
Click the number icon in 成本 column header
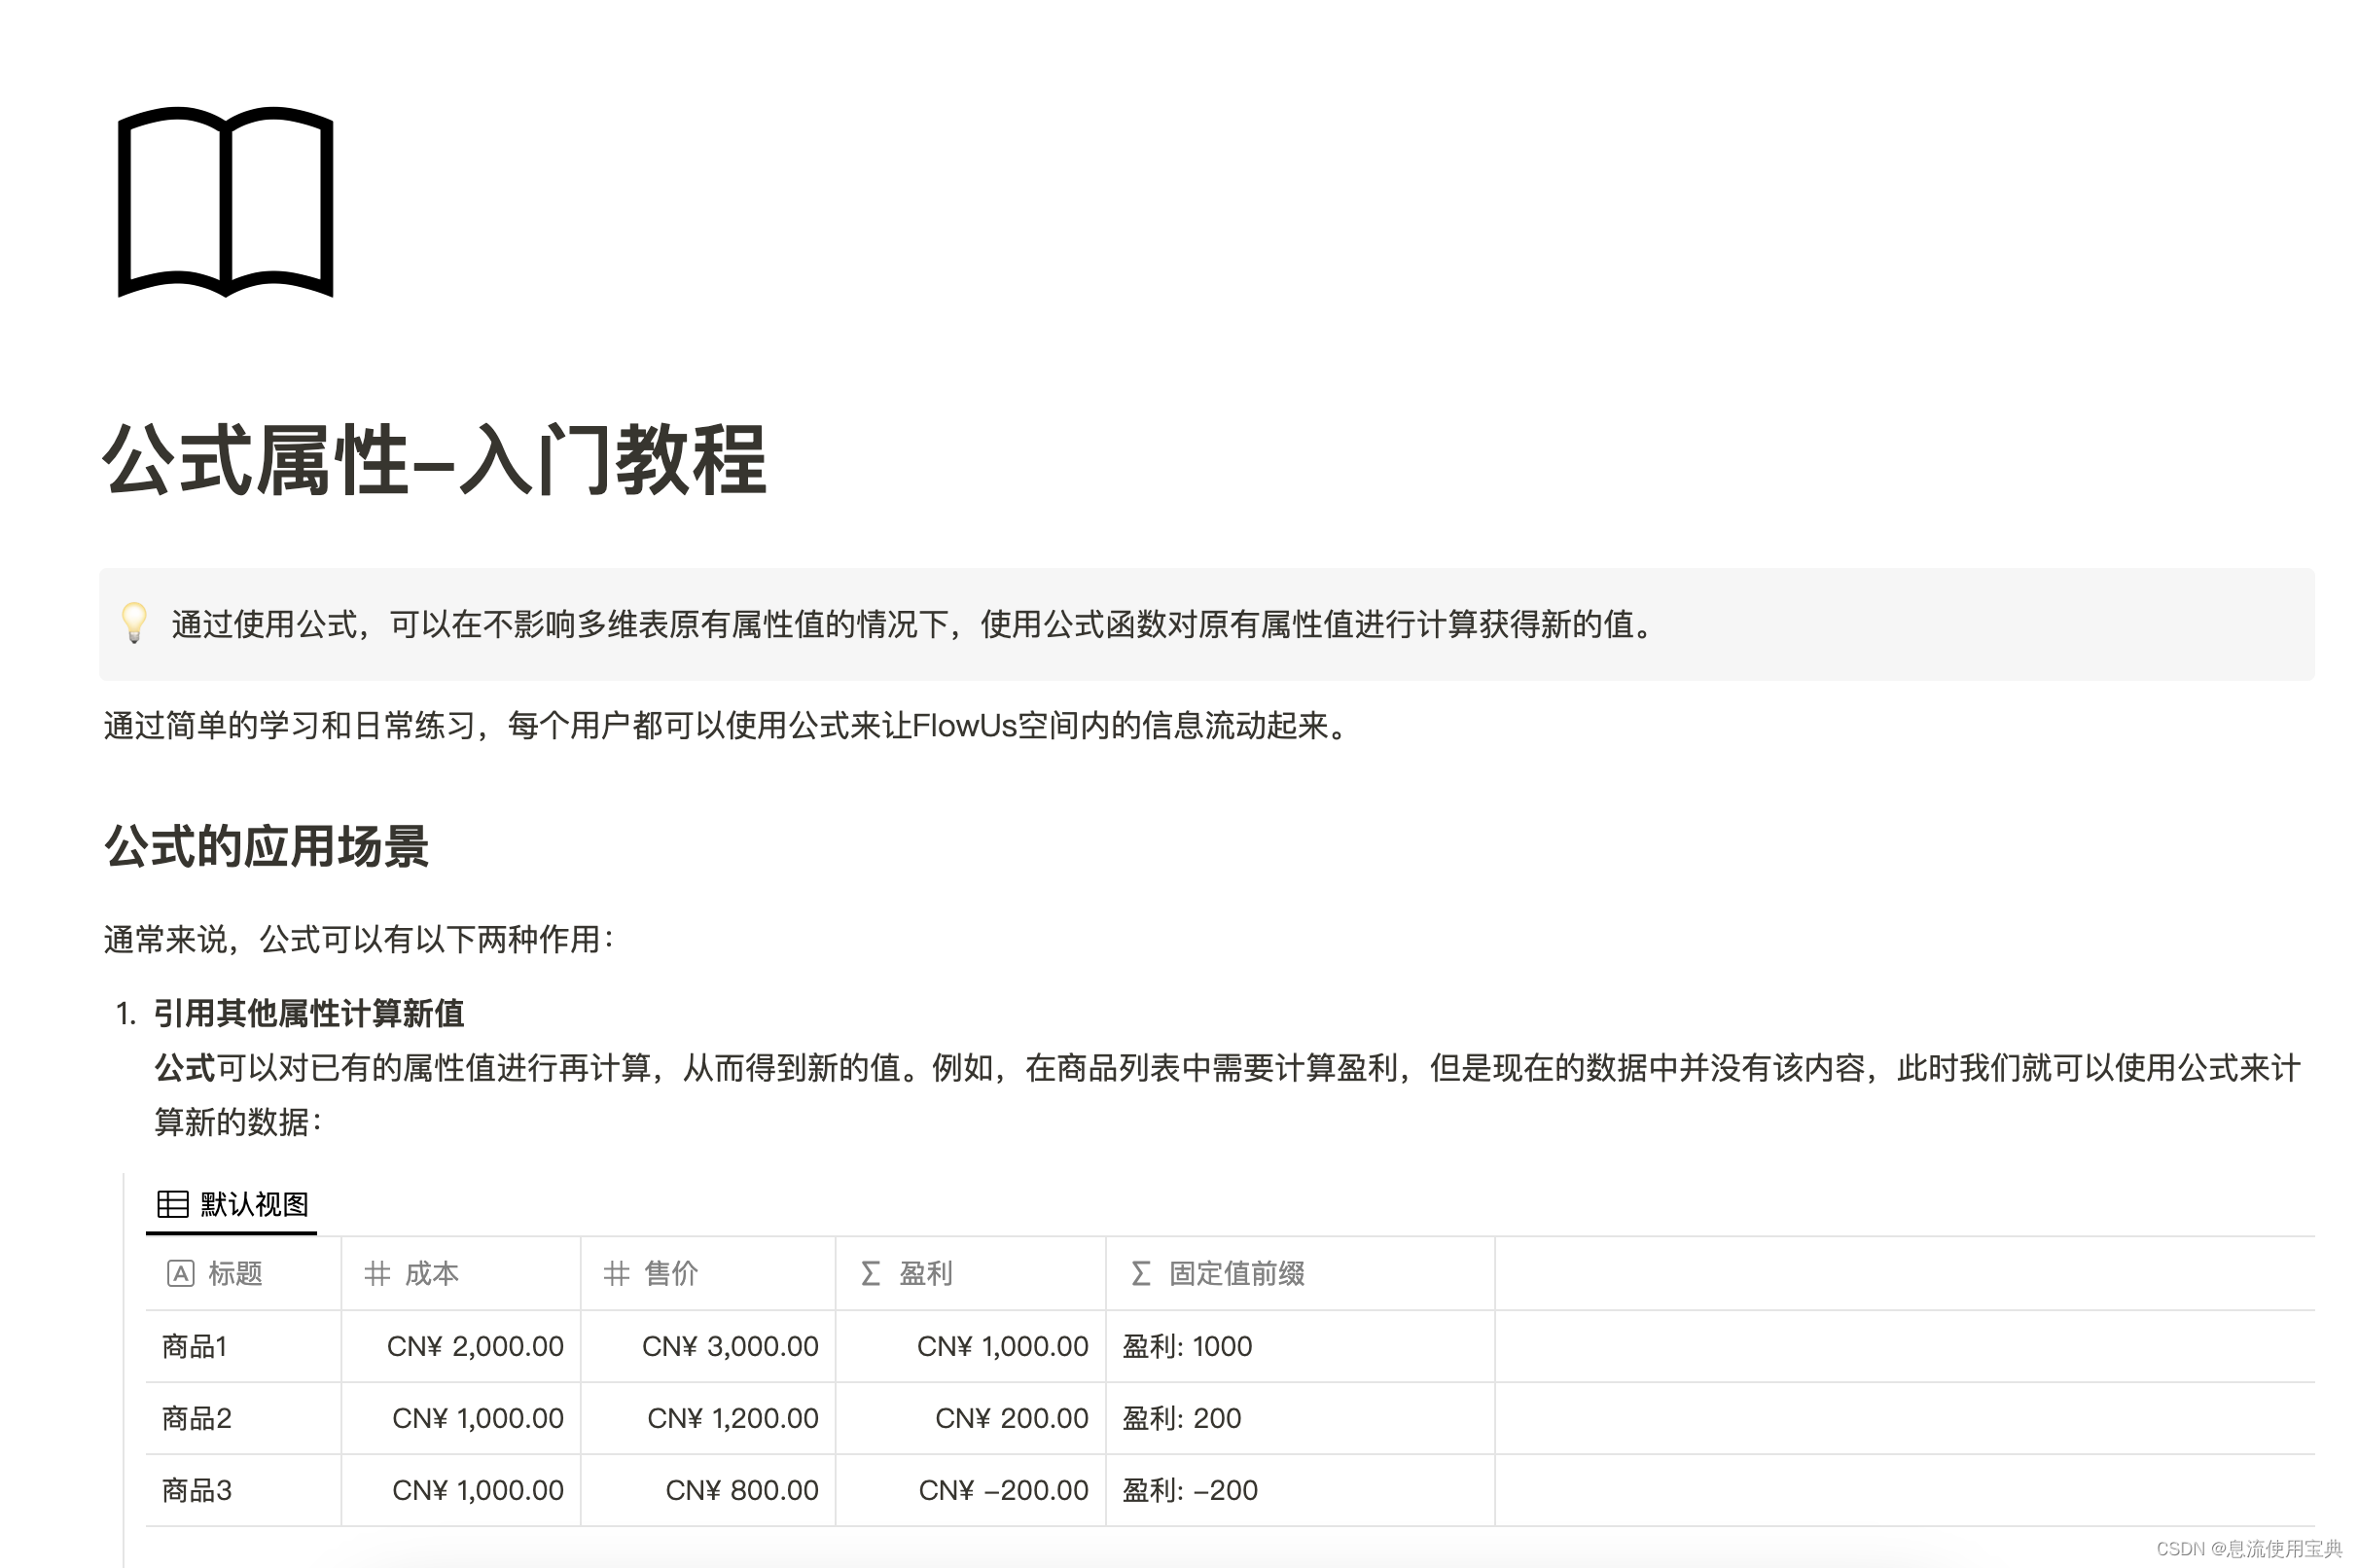(x=378, y=1274)
